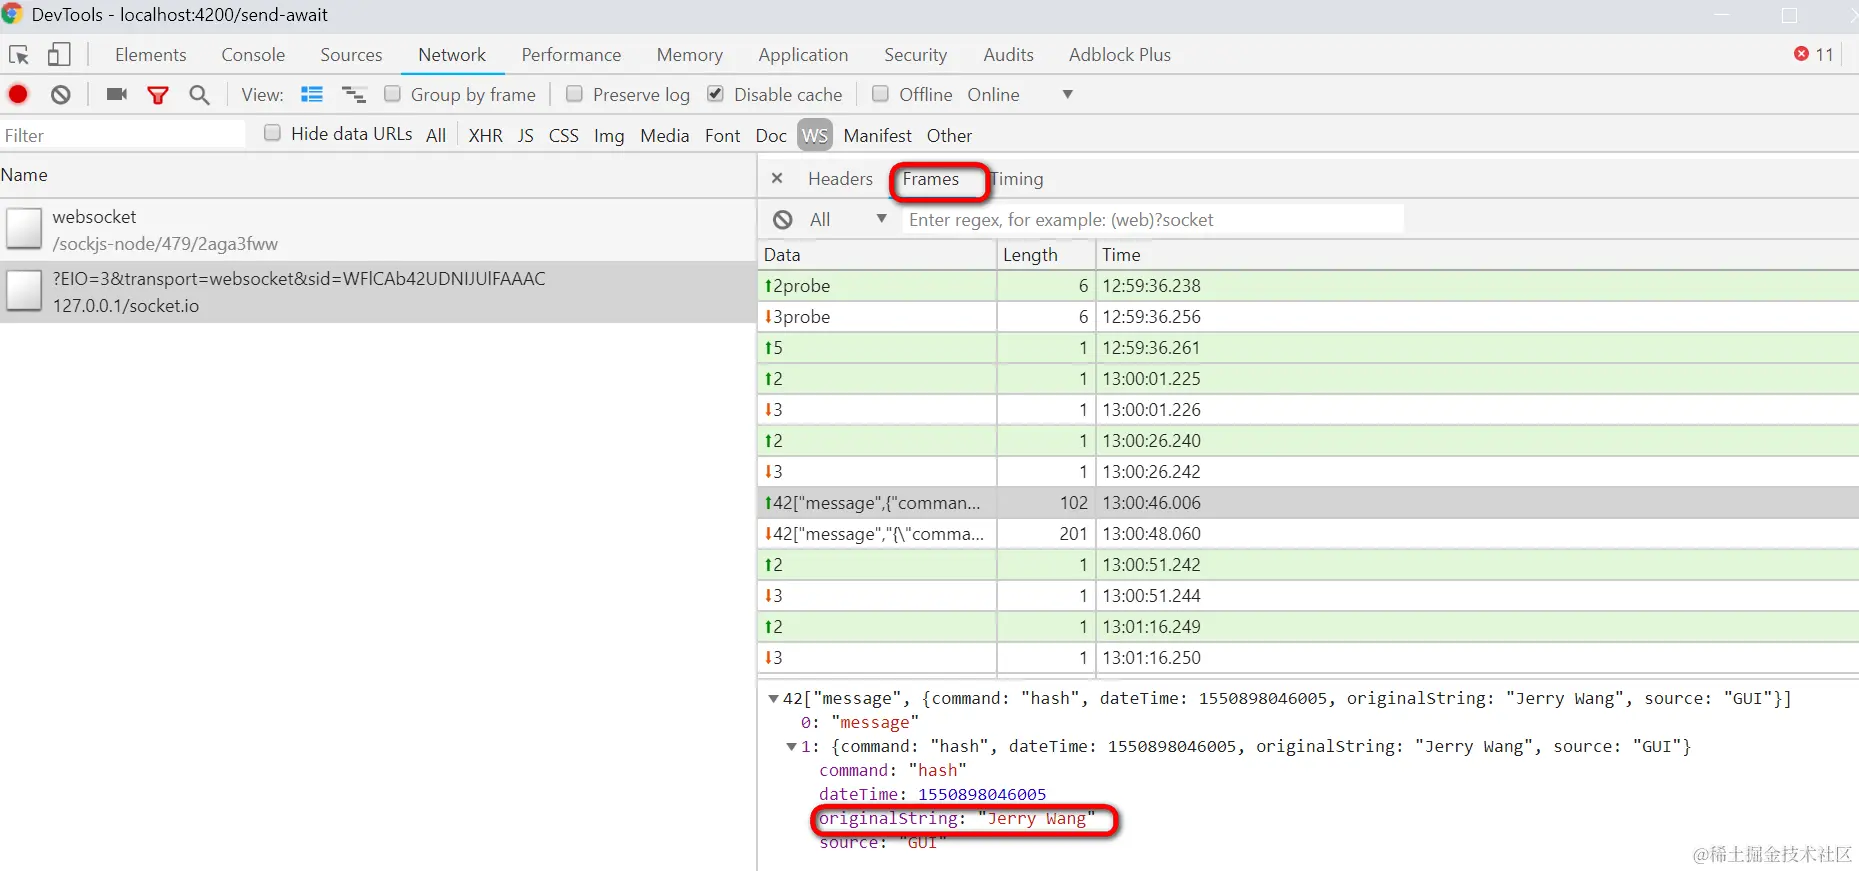This screenshot has width=1859, height=871.
Task: Open the Elements panel tab
Action: click(151, 55)
